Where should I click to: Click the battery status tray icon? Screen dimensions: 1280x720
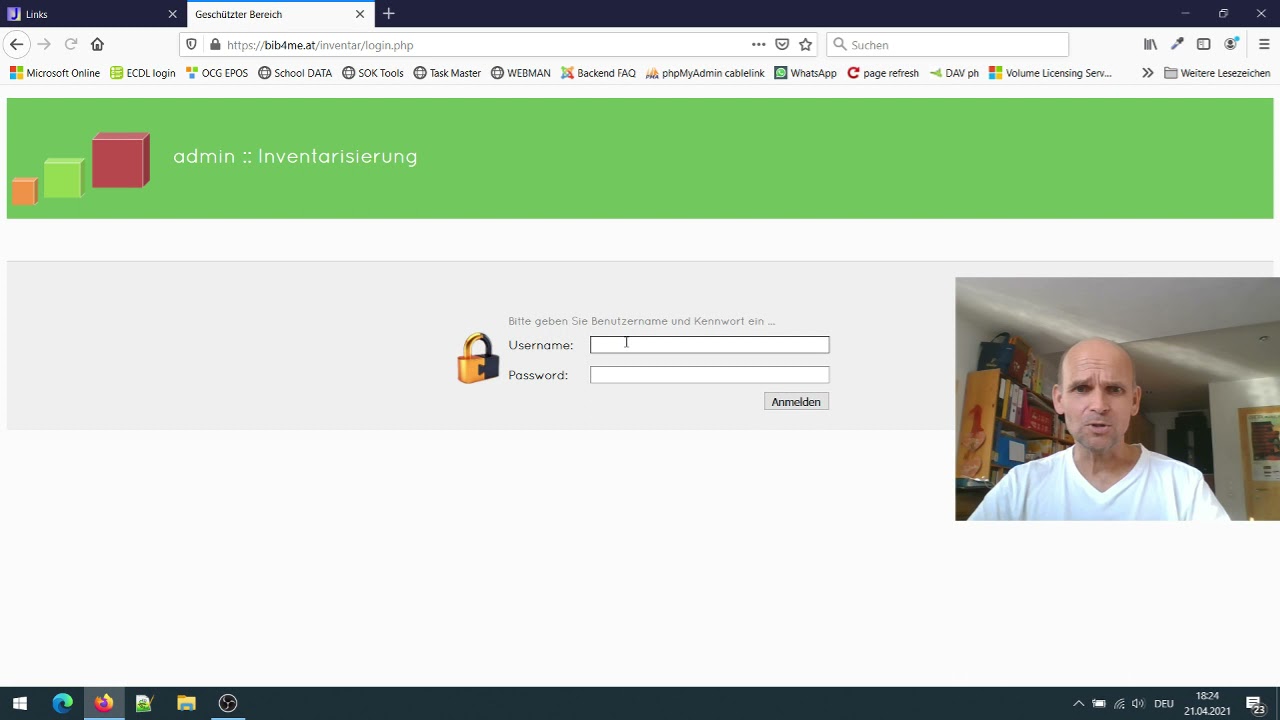point(1099,704)
